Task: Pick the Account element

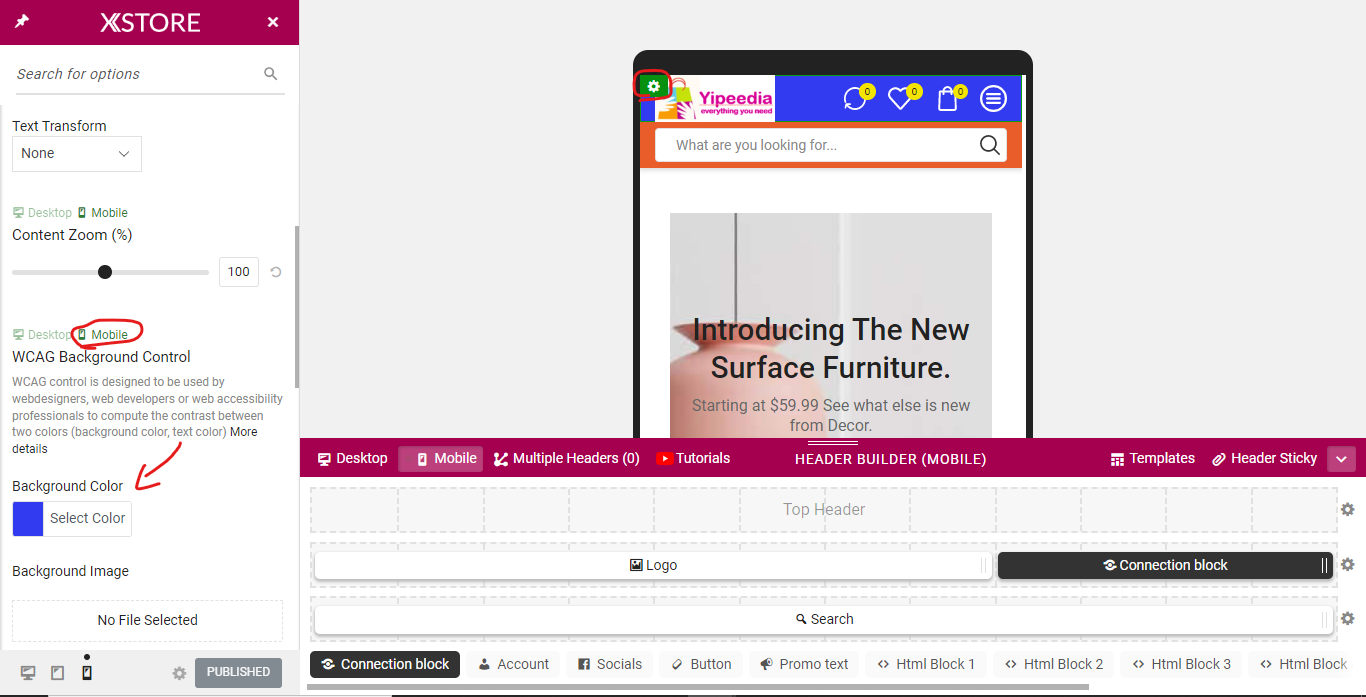Action: click(513, 664)
